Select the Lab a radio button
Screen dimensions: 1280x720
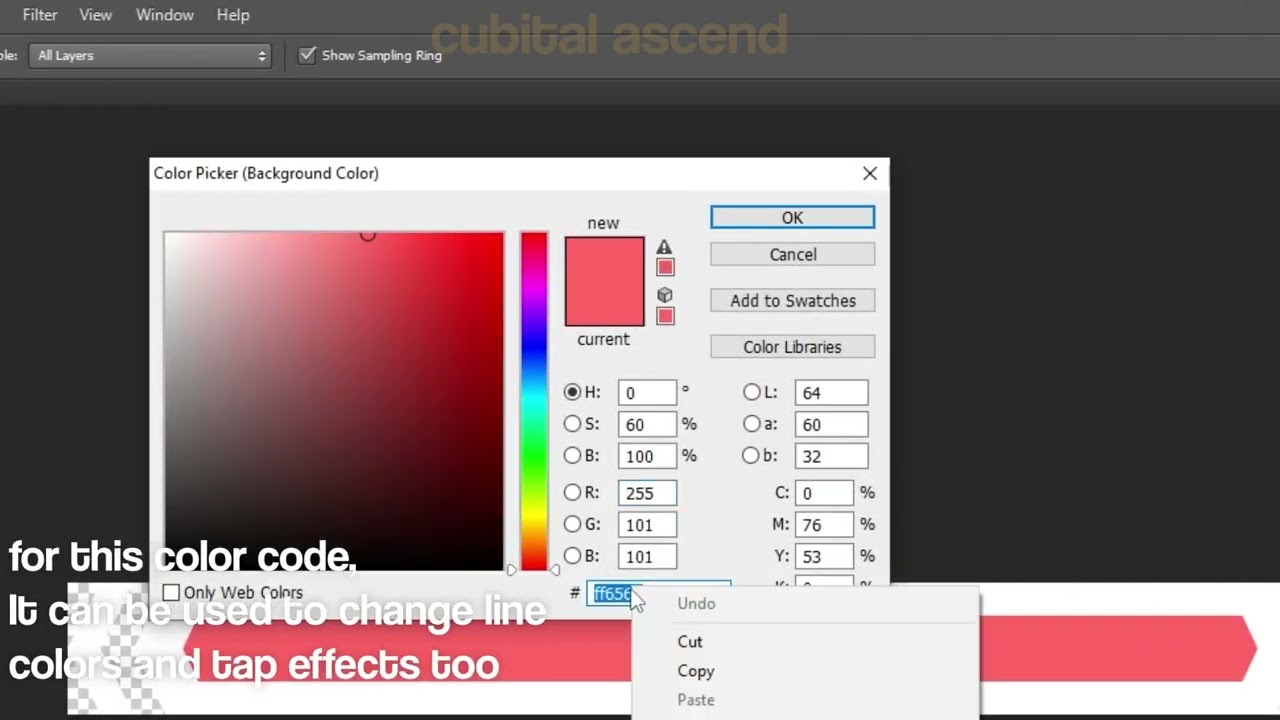pyautogui.click(x=751, y=424)
